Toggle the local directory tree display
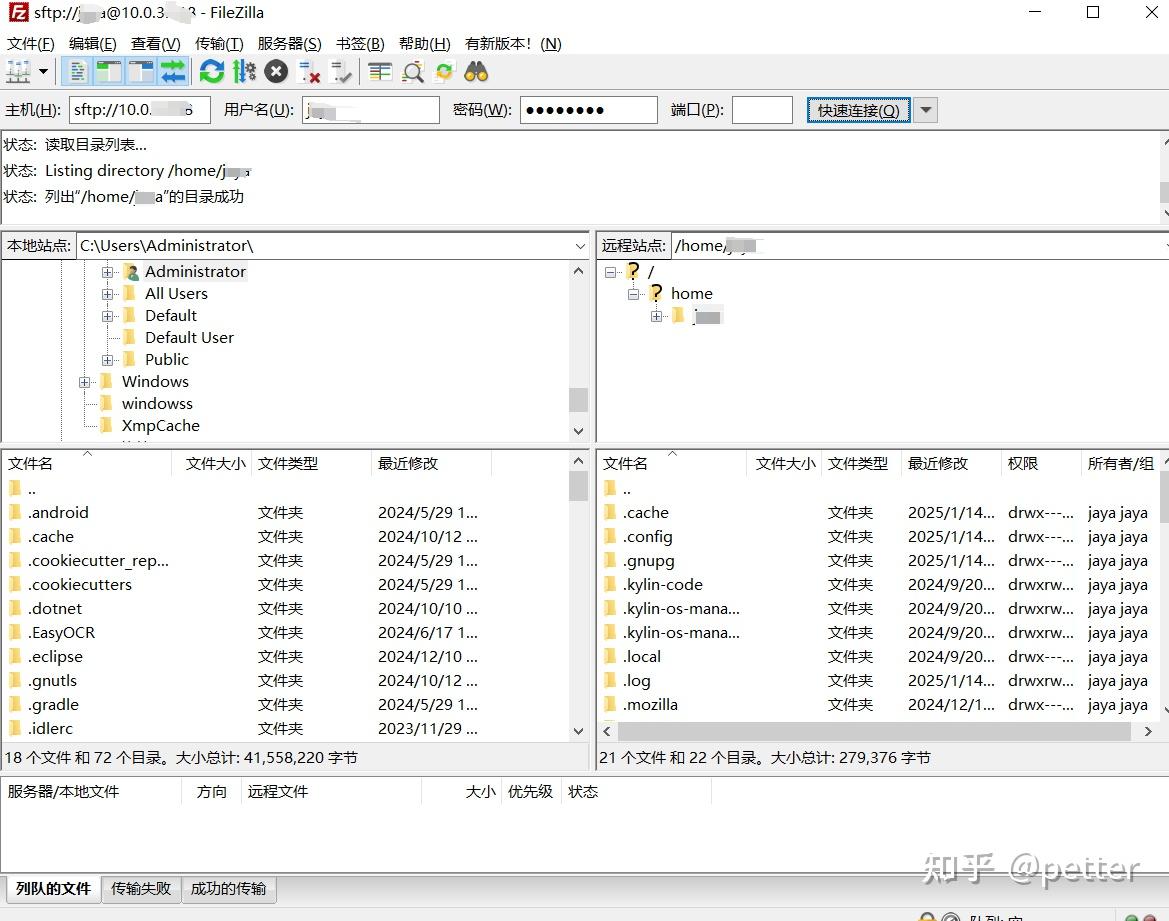 click(x=107, y=71)
